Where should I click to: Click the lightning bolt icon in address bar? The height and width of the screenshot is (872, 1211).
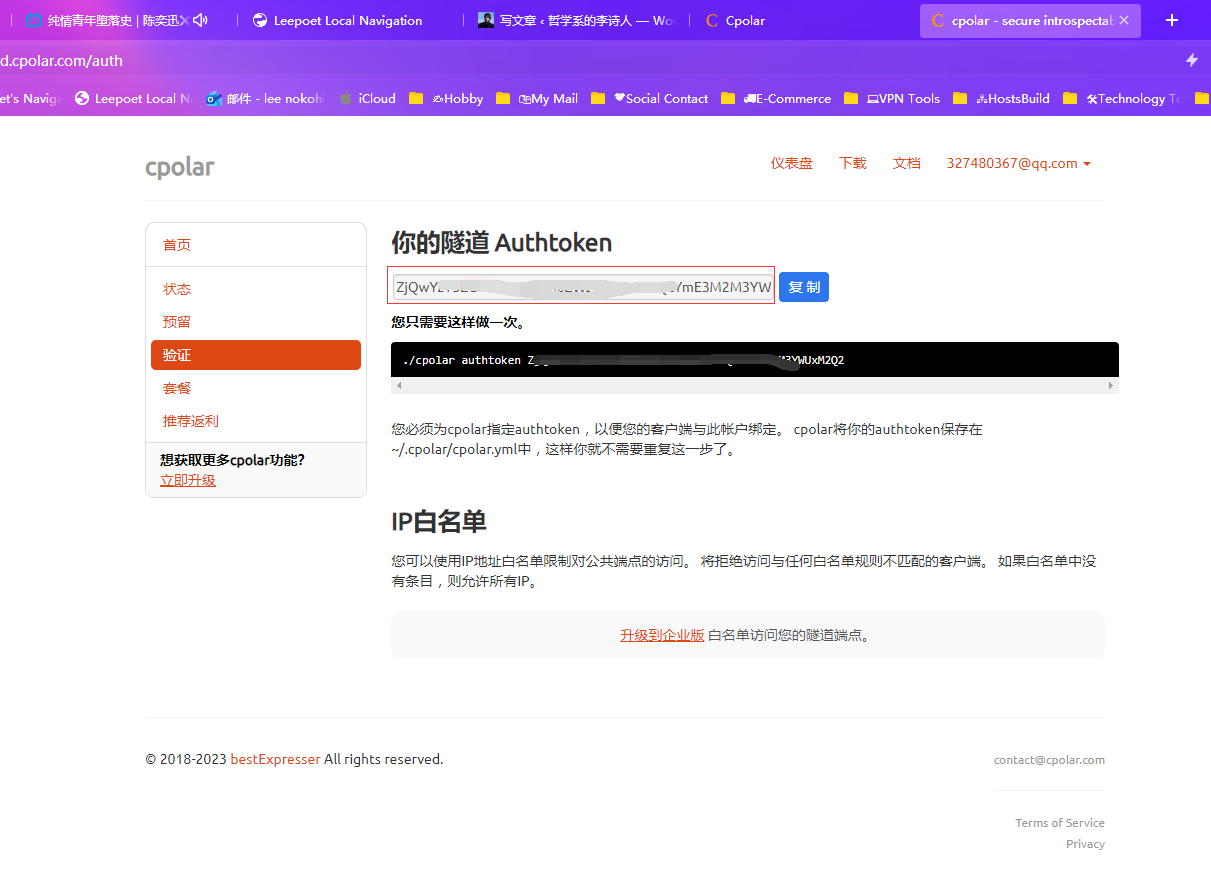[1191, 60]
